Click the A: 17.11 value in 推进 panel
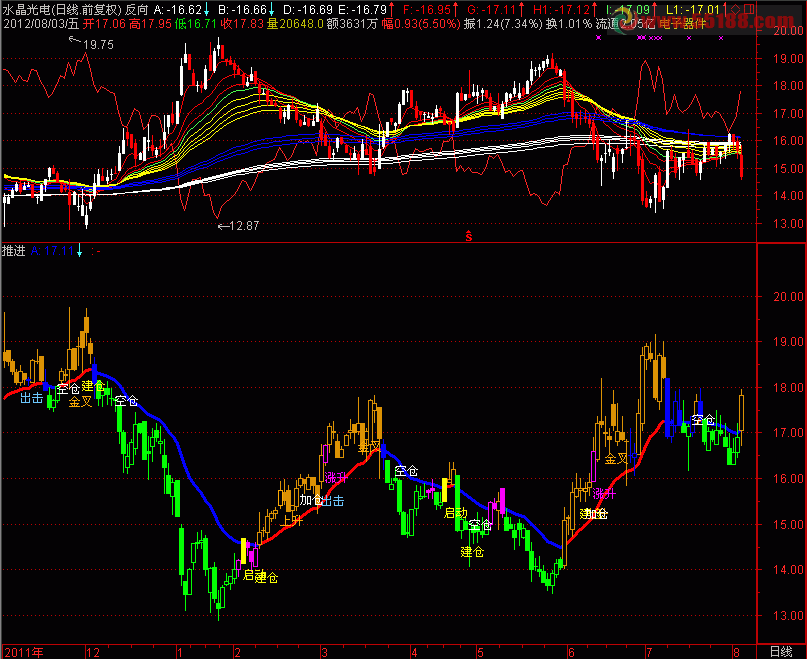Screen dimensions: 807x659 click(x=52, y=251)
